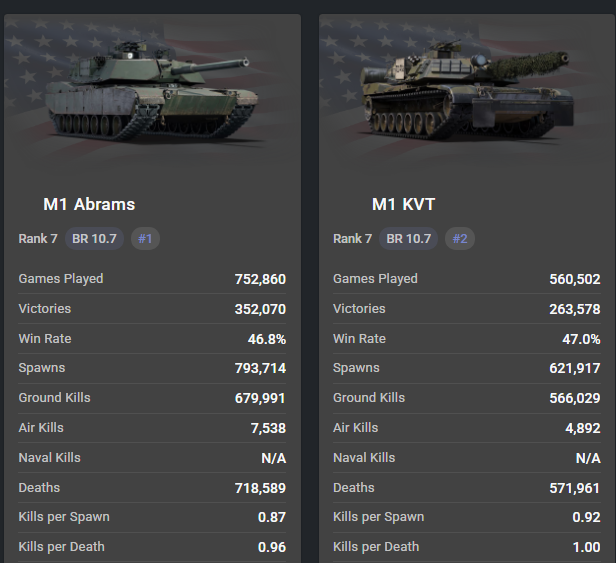The width and height of the screenshot is (616, 563).
Task: Open the M1 Abrams title link
Action: (x=89, y=204)
